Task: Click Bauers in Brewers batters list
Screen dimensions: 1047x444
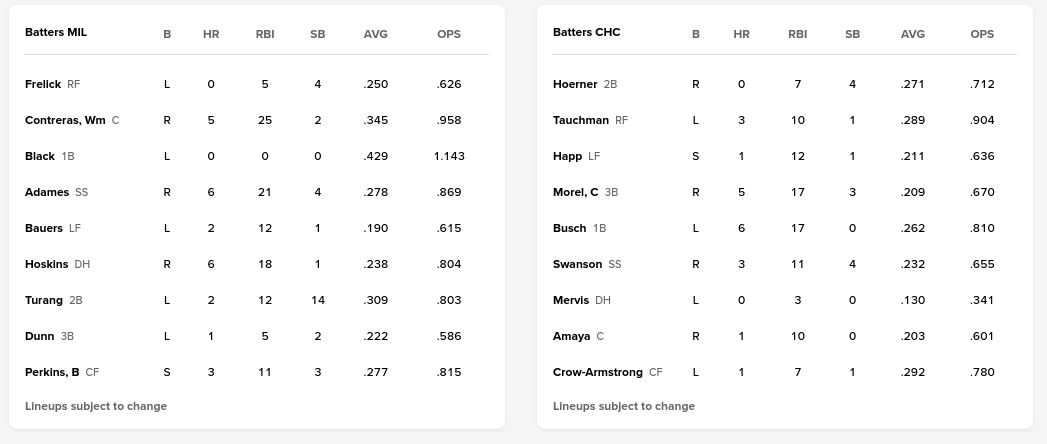Action: pyautogui.click(x=44, y=228)
